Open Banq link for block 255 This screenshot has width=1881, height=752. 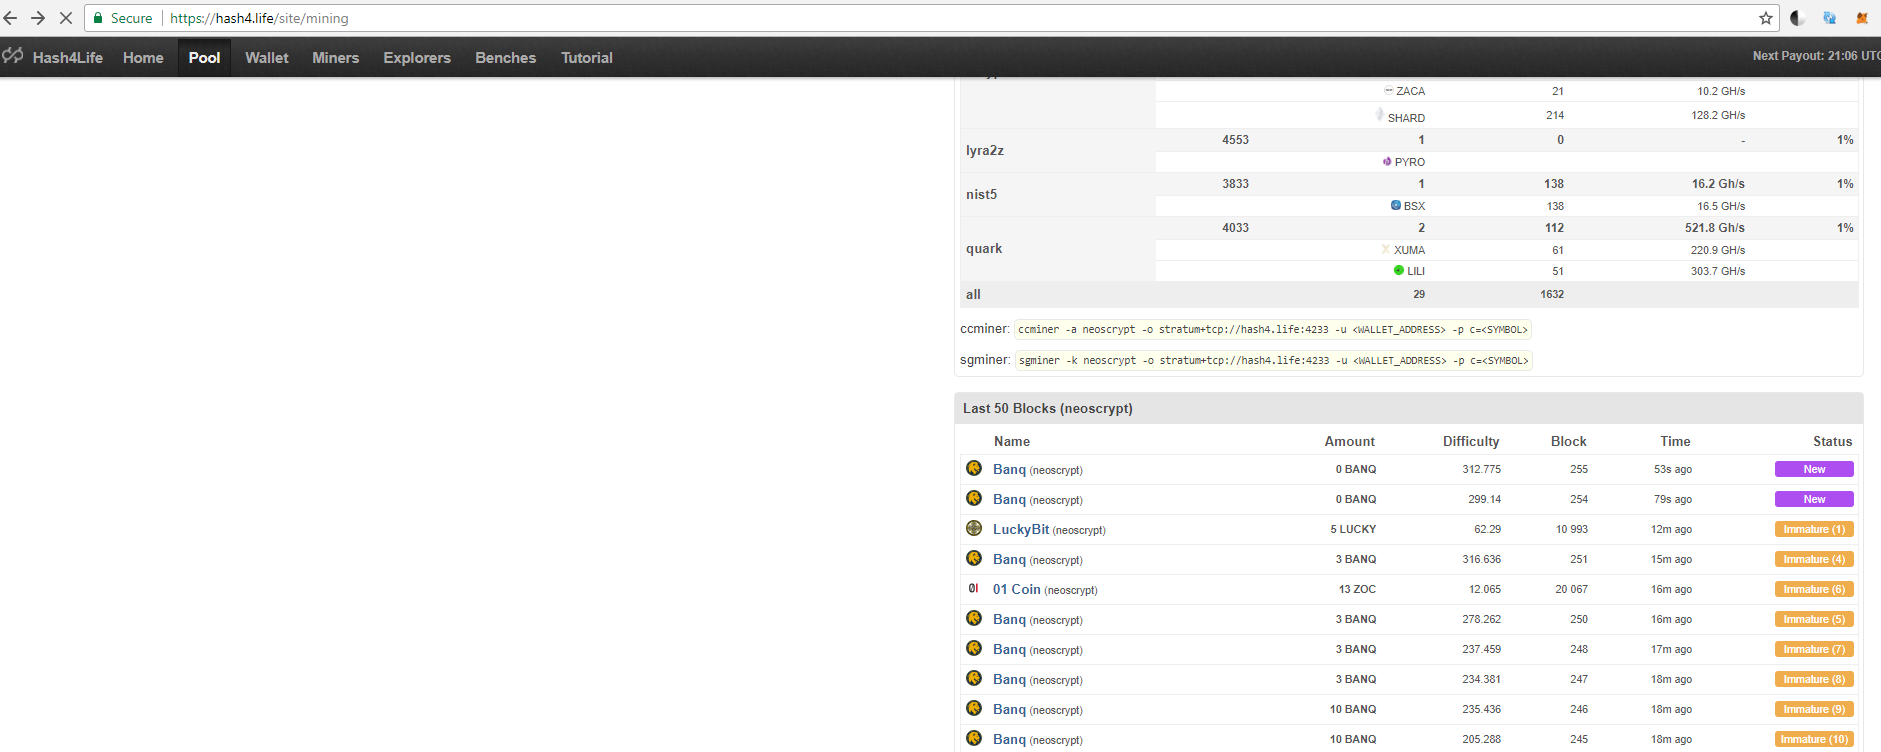click(x=1009, y=469)
